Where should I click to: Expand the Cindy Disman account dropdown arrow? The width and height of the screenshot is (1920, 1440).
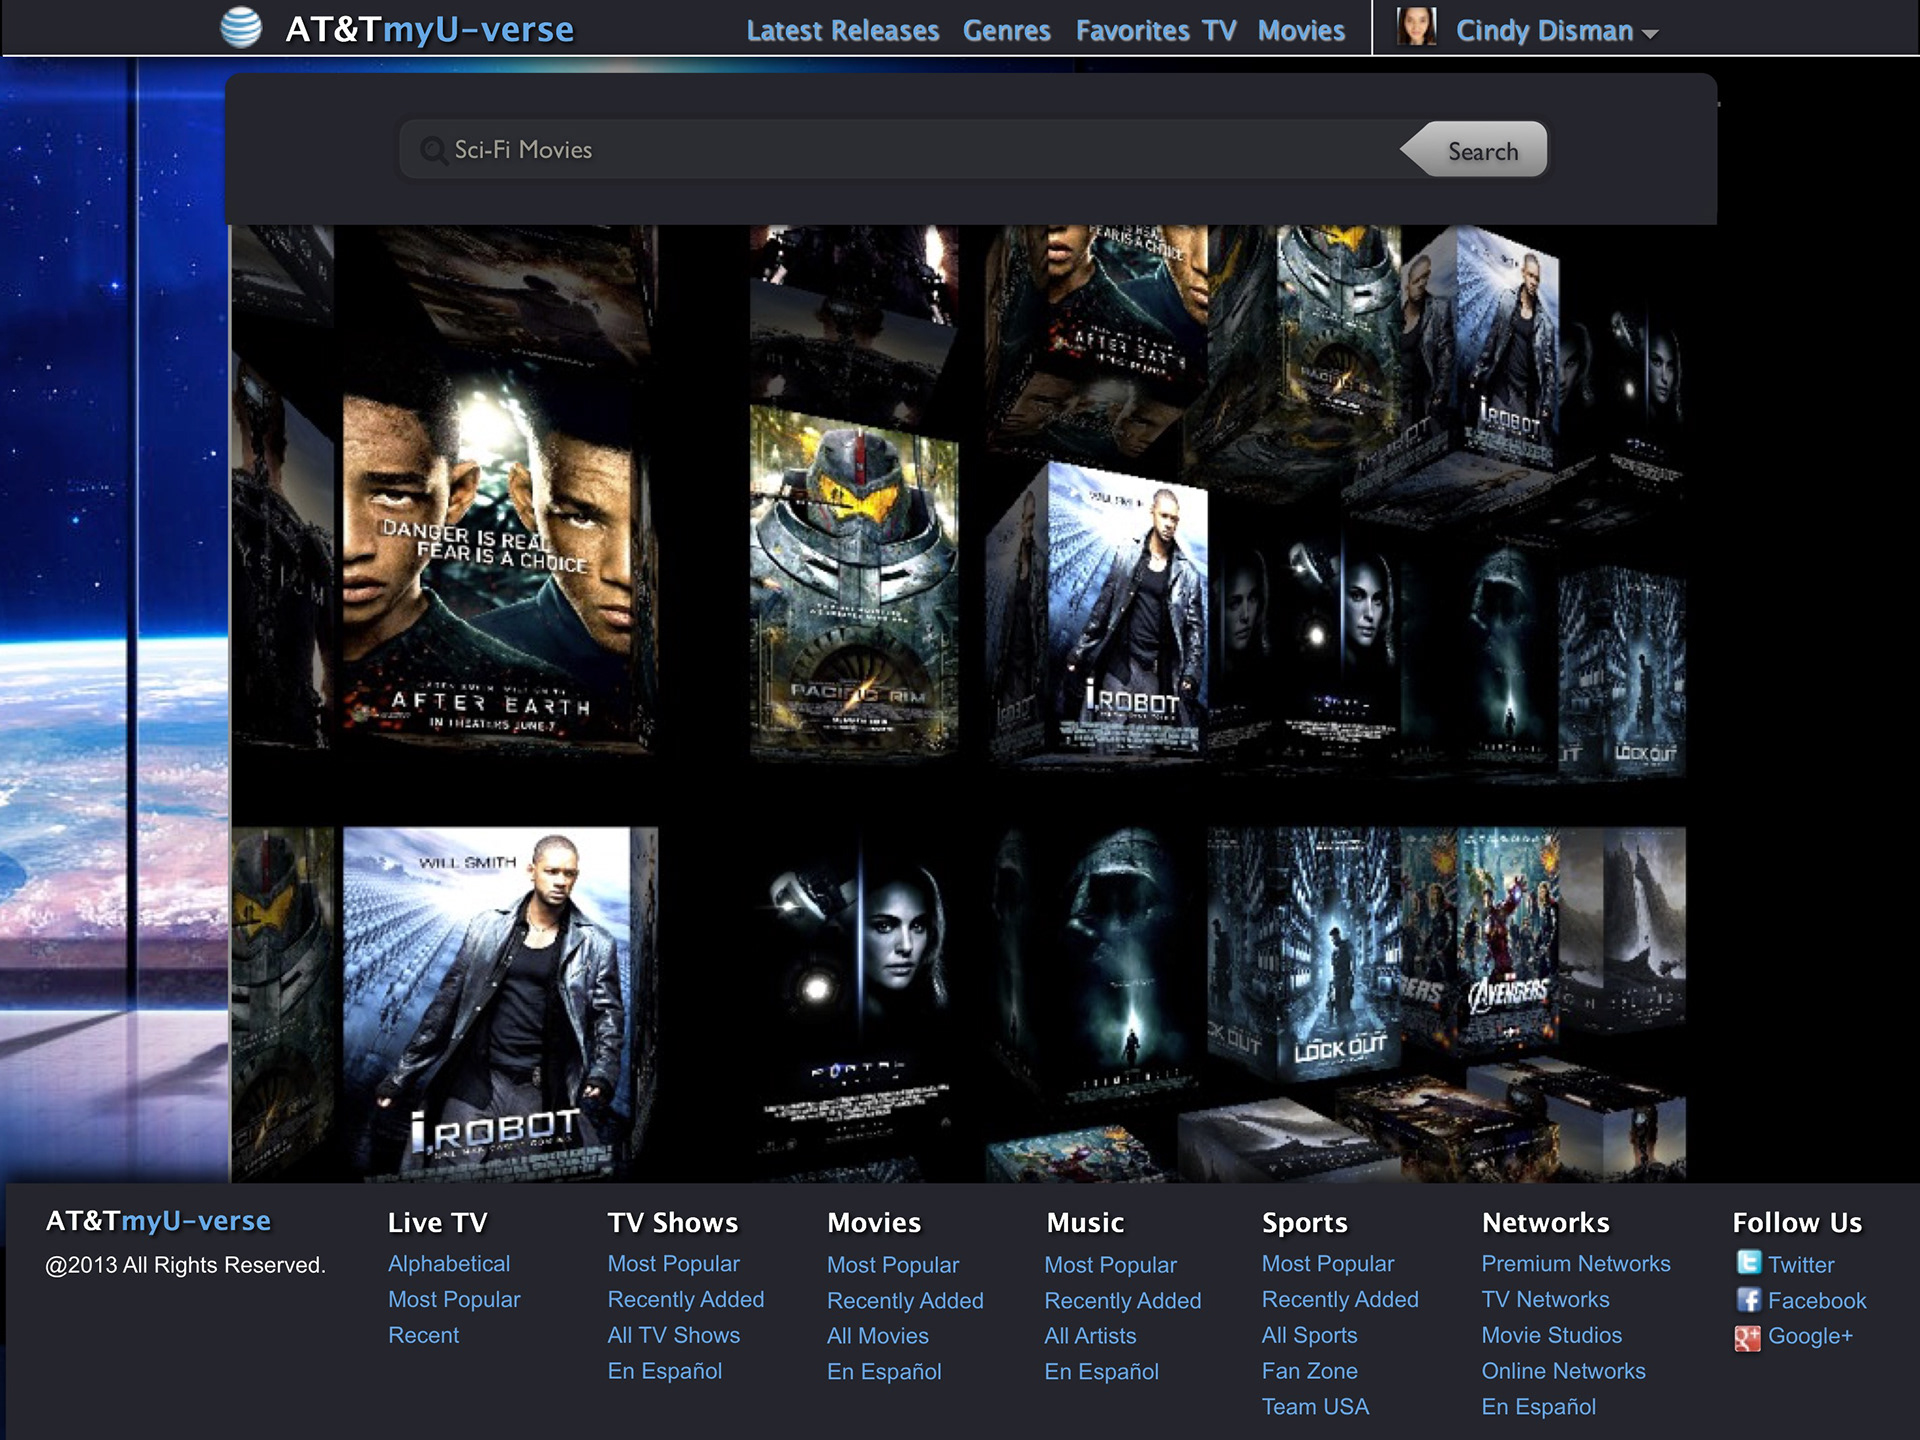[x=1650, y=34]
